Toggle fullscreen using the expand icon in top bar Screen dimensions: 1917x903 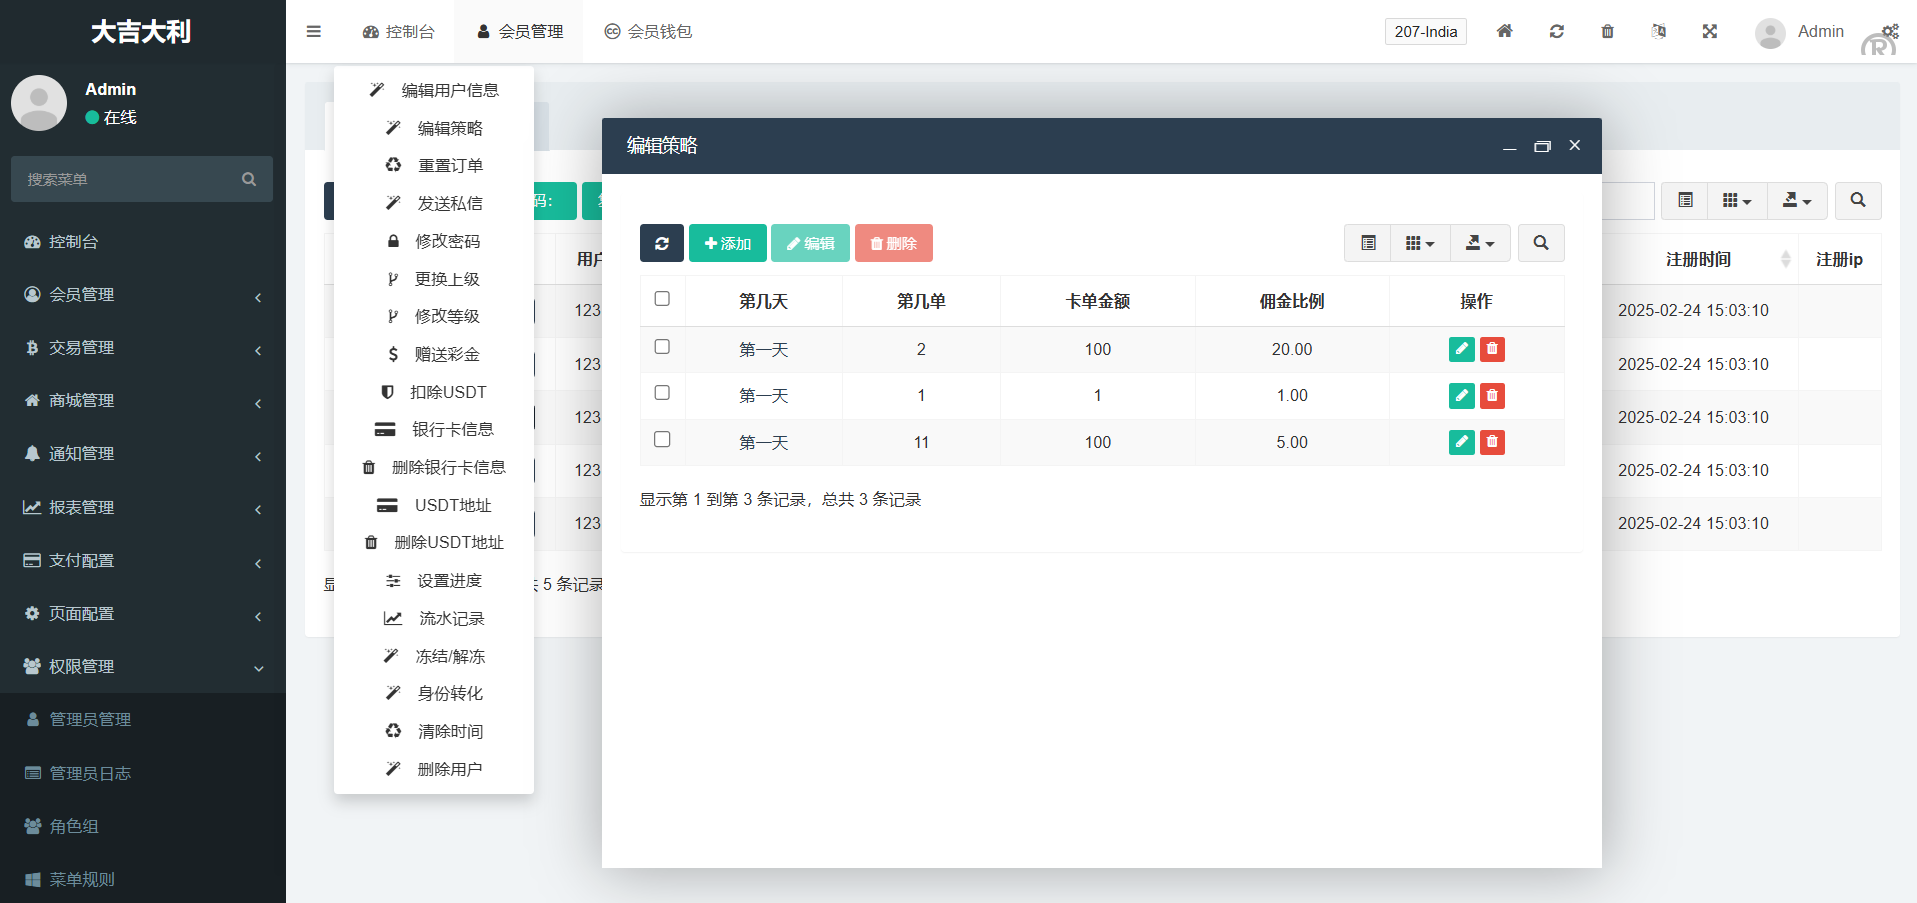point(1709,31)
